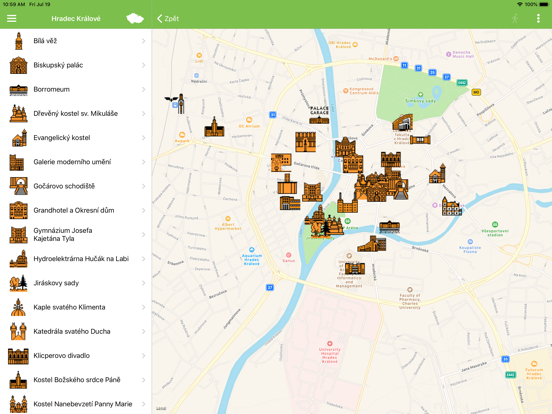
Task: Expand Borromeum row chevron
Action: (x=143, y=89)
